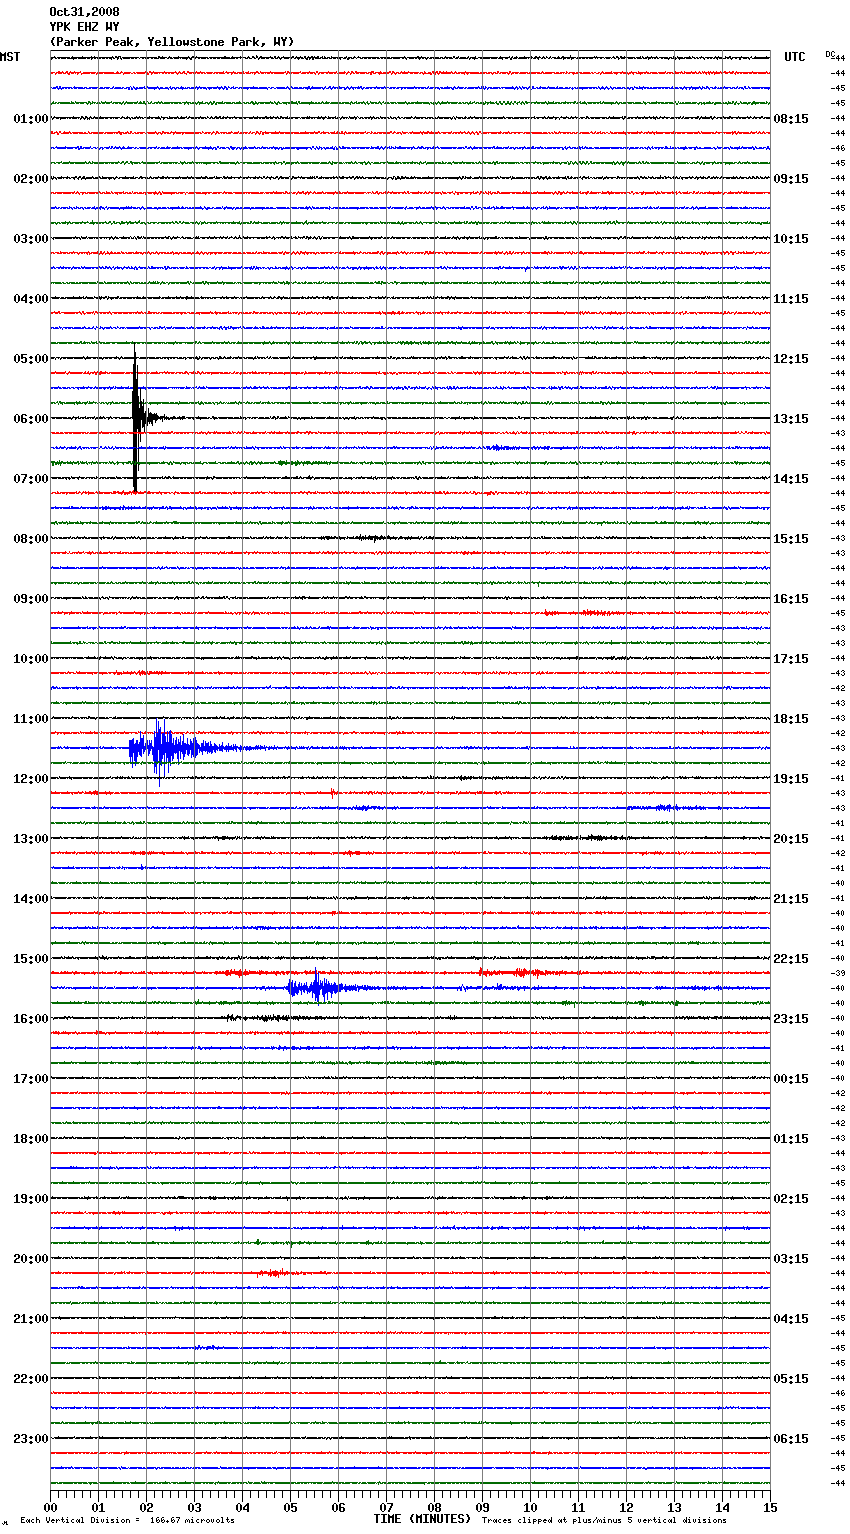This screenshot has height=1534, width=850.
Task: Click the 11:15 UTC time label
Action: point(791,299)
